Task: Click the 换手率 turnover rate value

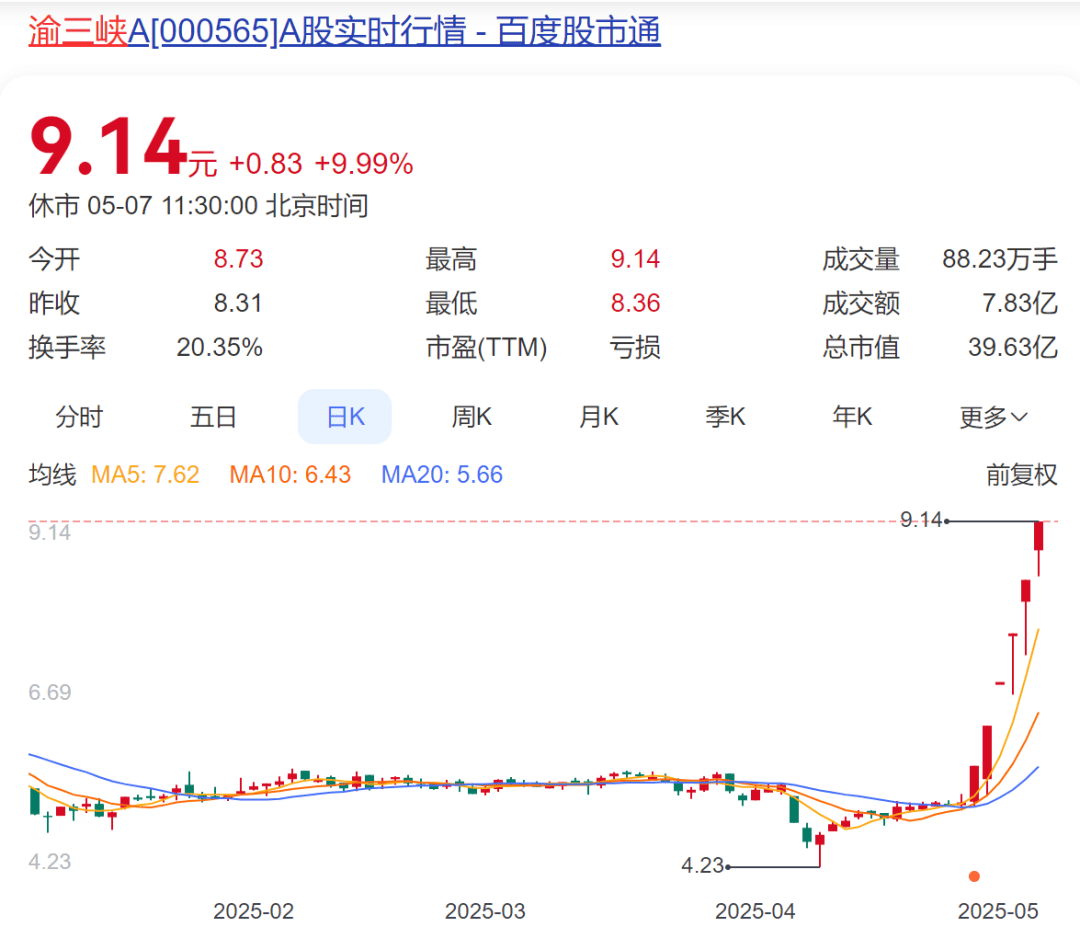Action: (220, 347)
